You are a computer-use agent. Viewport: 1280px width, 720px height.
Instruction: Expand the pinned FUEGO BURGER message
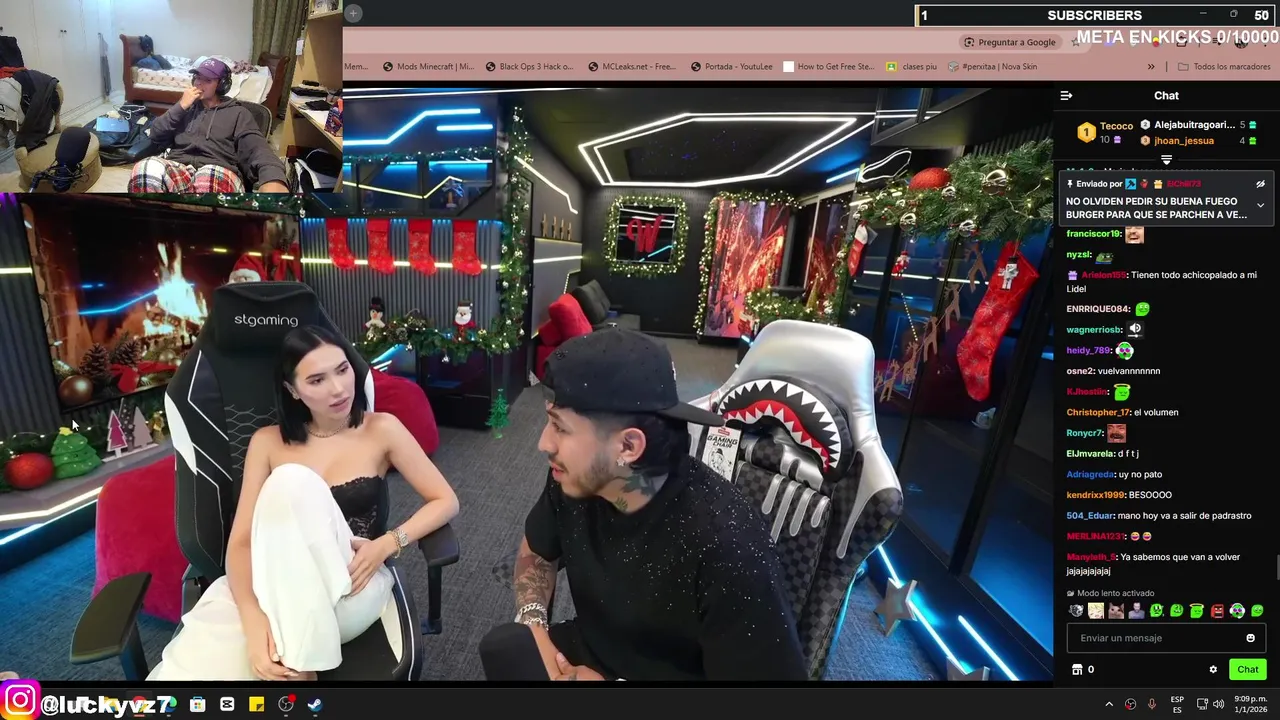tap(1260, 206)
